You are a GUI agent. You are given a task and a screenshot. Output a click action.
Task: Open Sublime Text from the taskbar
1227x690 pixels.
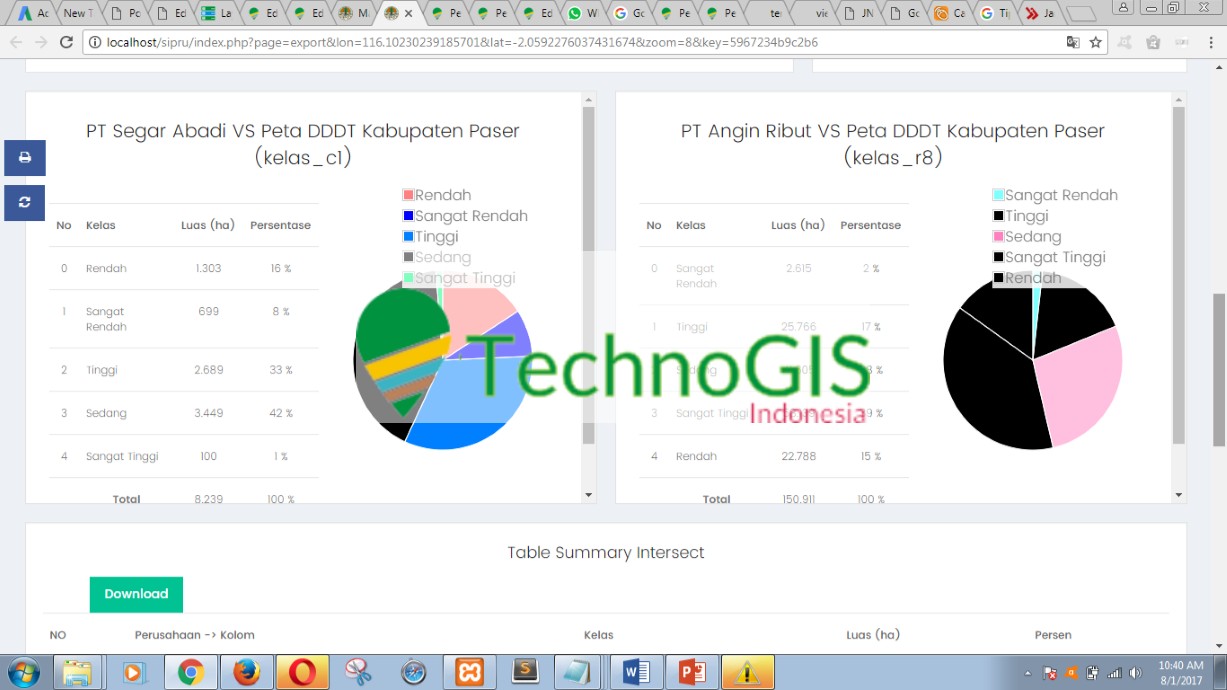[526, 672]
